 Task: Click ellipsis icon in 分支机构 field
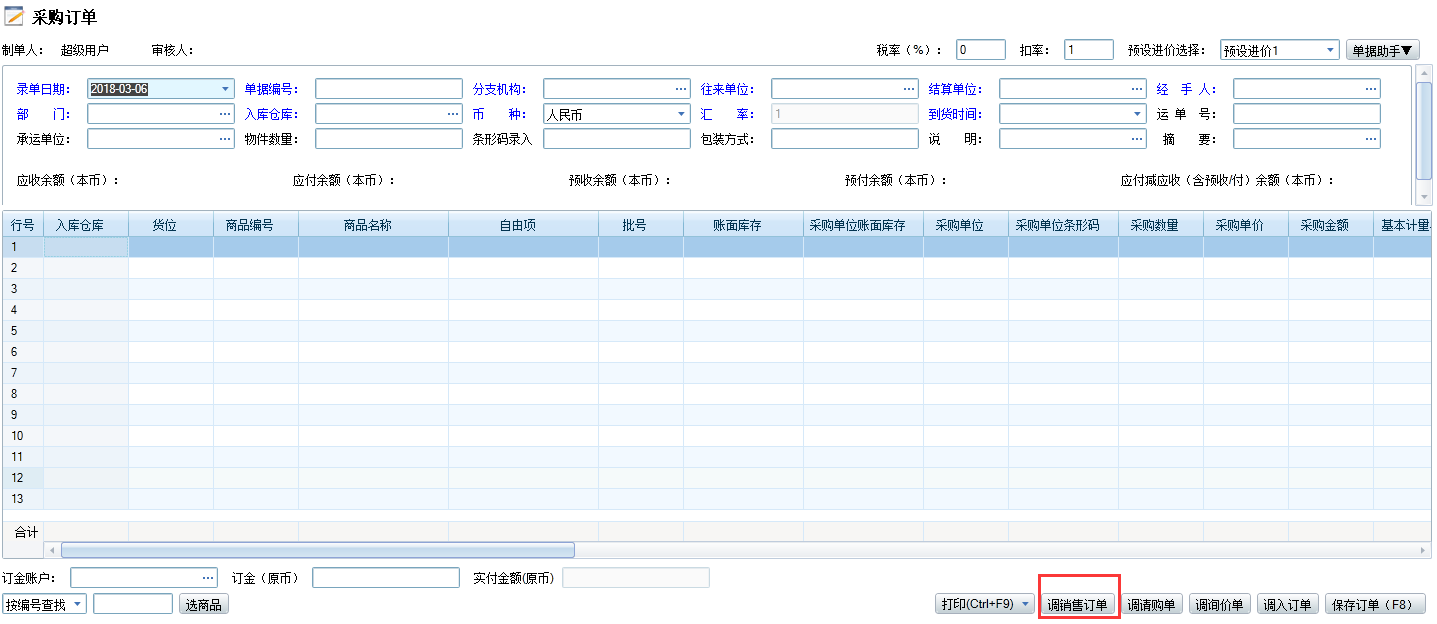[x=681, y=89]
